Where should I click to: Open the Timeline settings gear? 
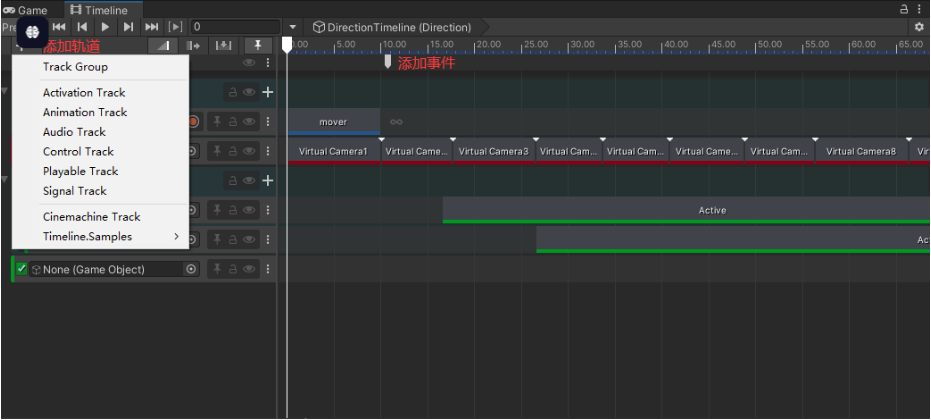(919, 27)
